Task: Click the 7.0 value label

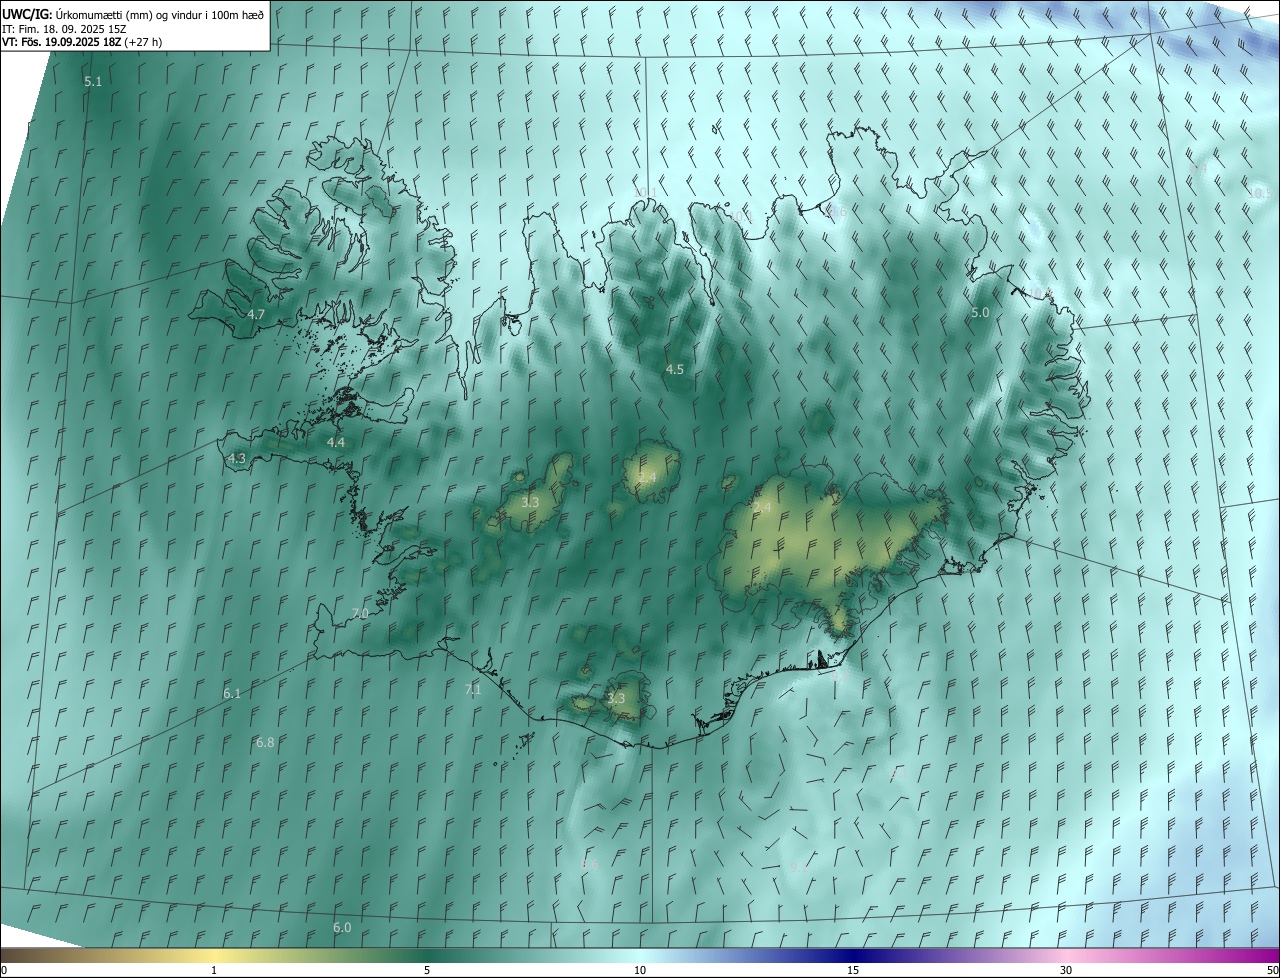Action: point(360,613)
